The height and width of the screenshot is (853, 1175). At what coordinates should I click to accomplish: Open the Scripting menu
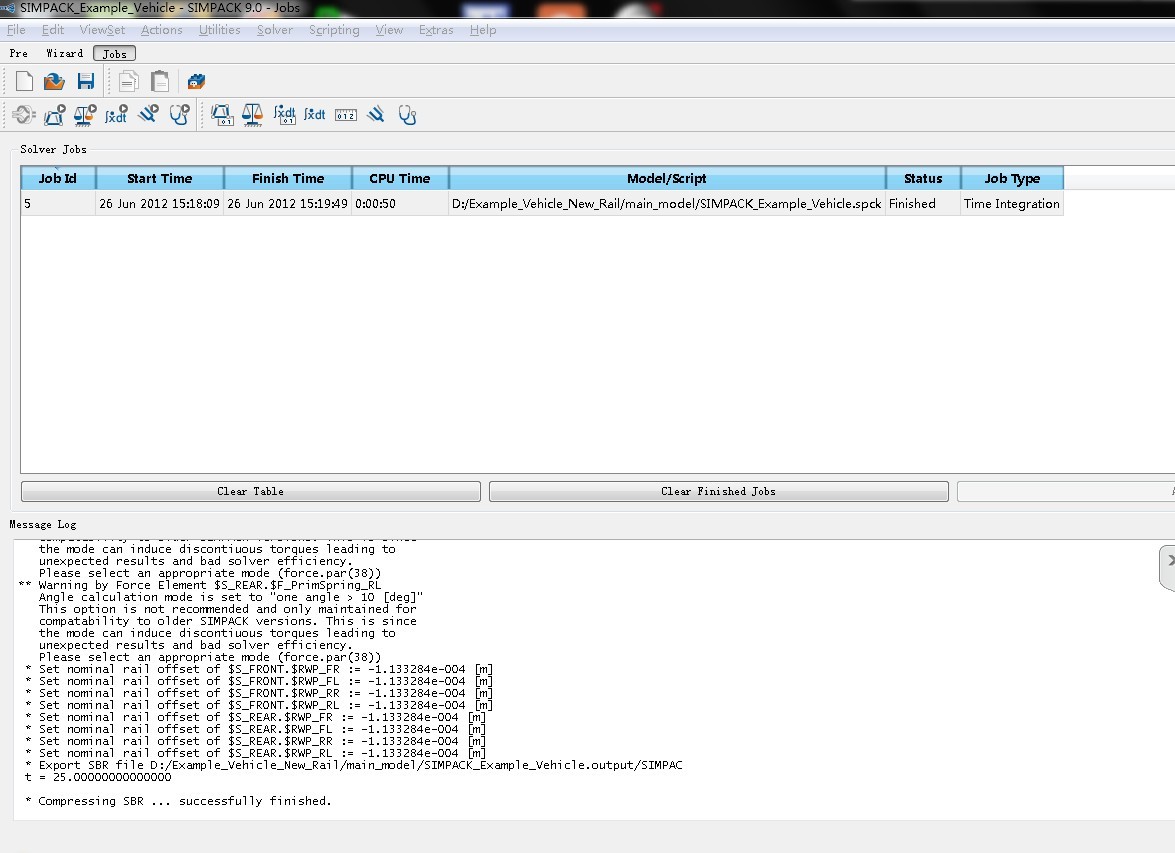pyautogui.click(x=334, y=30)
